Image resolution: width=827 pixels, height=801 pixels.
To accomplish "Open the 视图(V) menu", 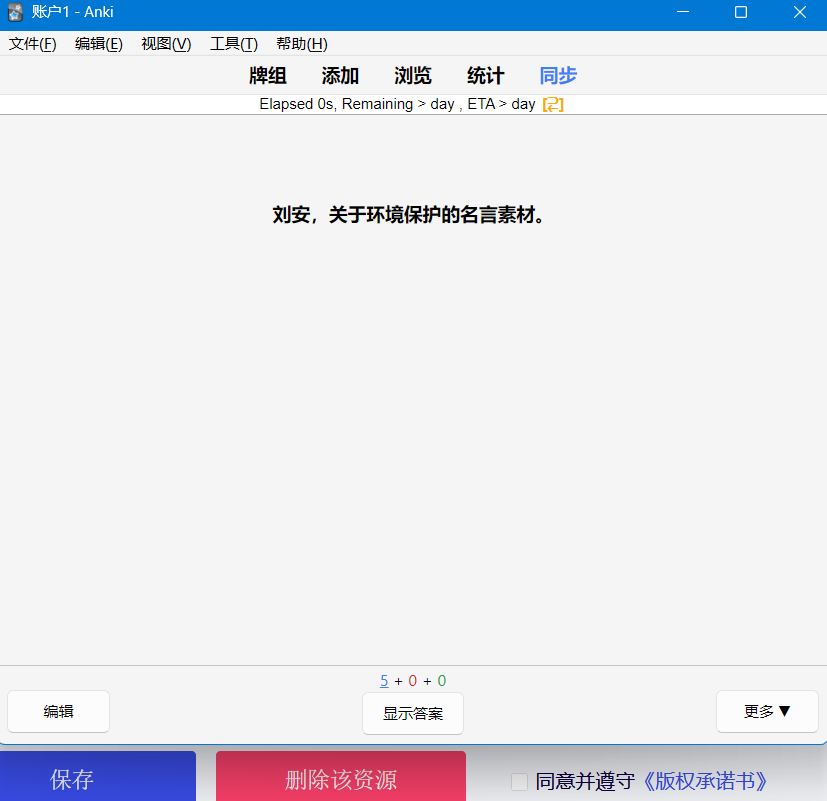I will 166,44.
